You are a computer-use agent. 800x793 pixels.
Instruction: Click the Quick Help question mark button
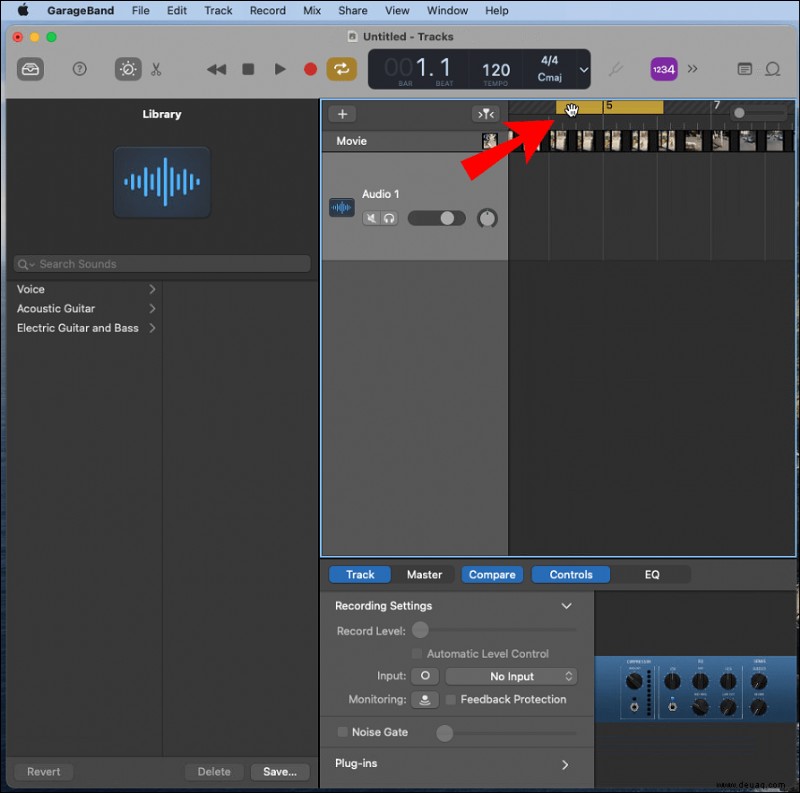(80, 69)
